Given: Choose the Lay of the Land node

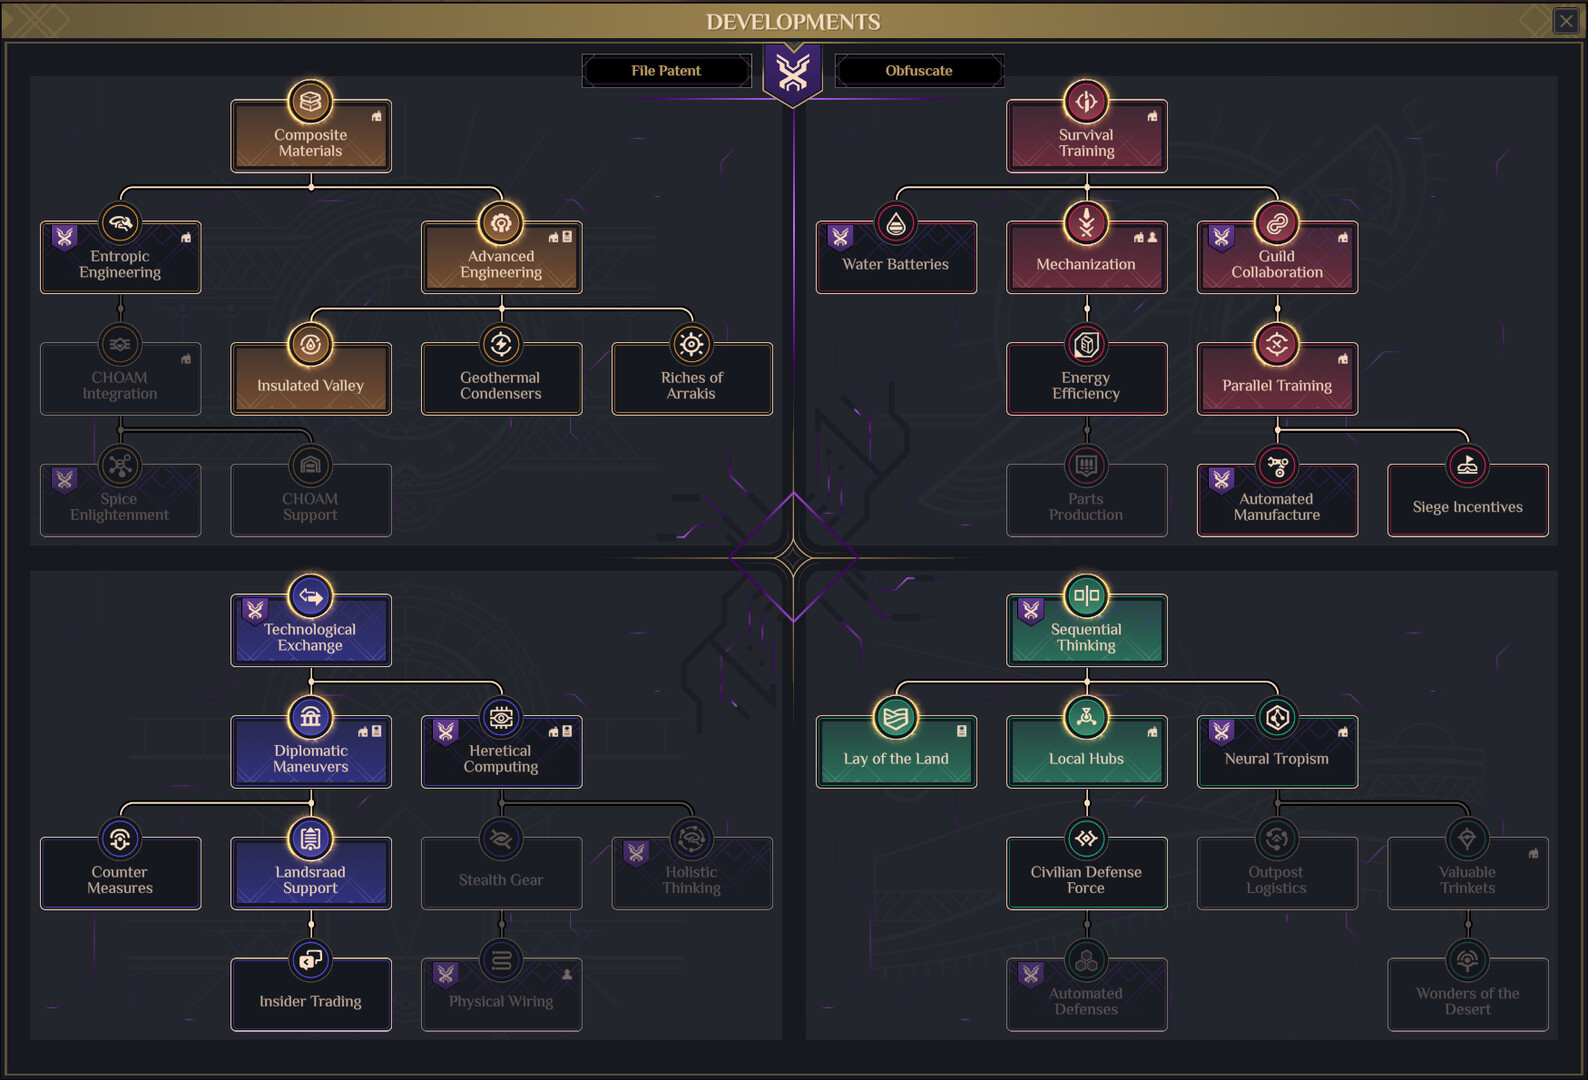Looking at the screenshot, I should point(896,758).
